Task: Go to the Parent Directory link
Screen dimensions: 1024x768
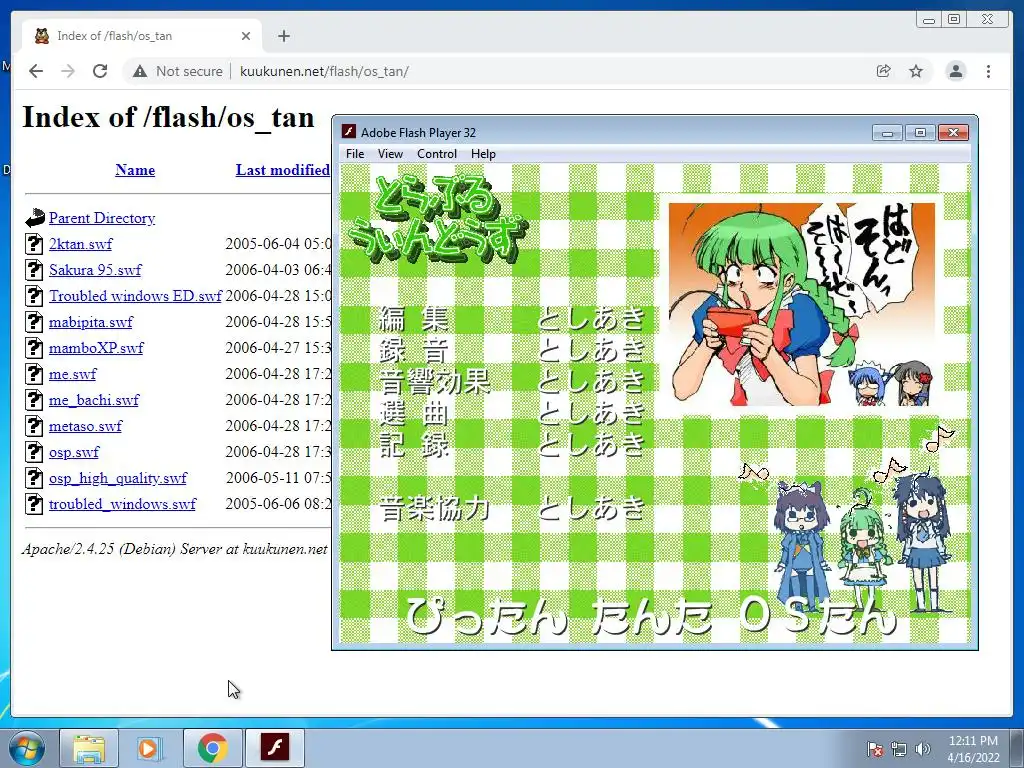Action: point(102,218)
